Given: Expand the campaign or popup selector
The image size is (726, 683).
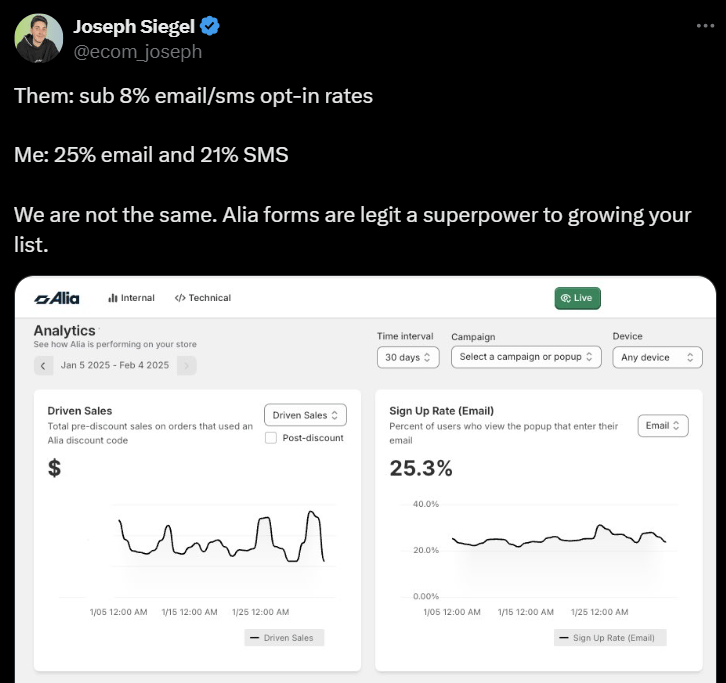Looking at the screenshot, I should coord(526,357).
